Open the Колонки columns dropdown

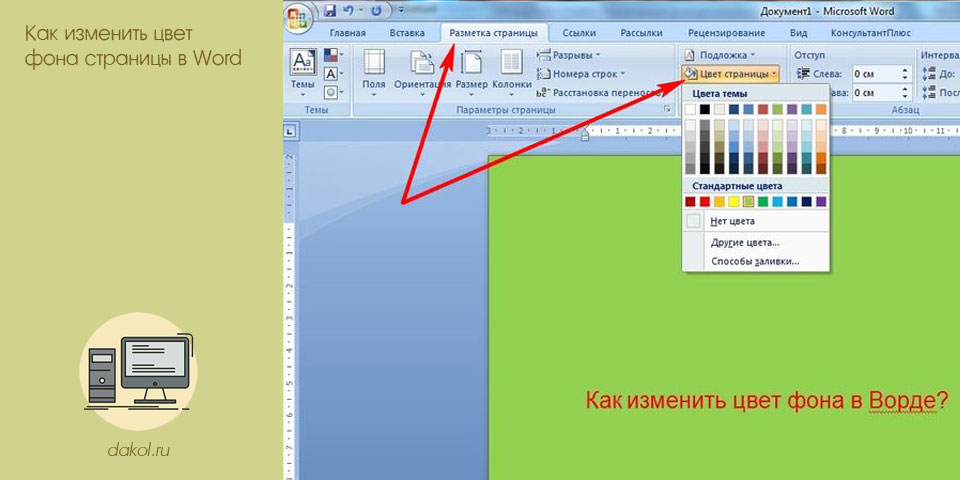pyautogui.click(x=511, y=72)
